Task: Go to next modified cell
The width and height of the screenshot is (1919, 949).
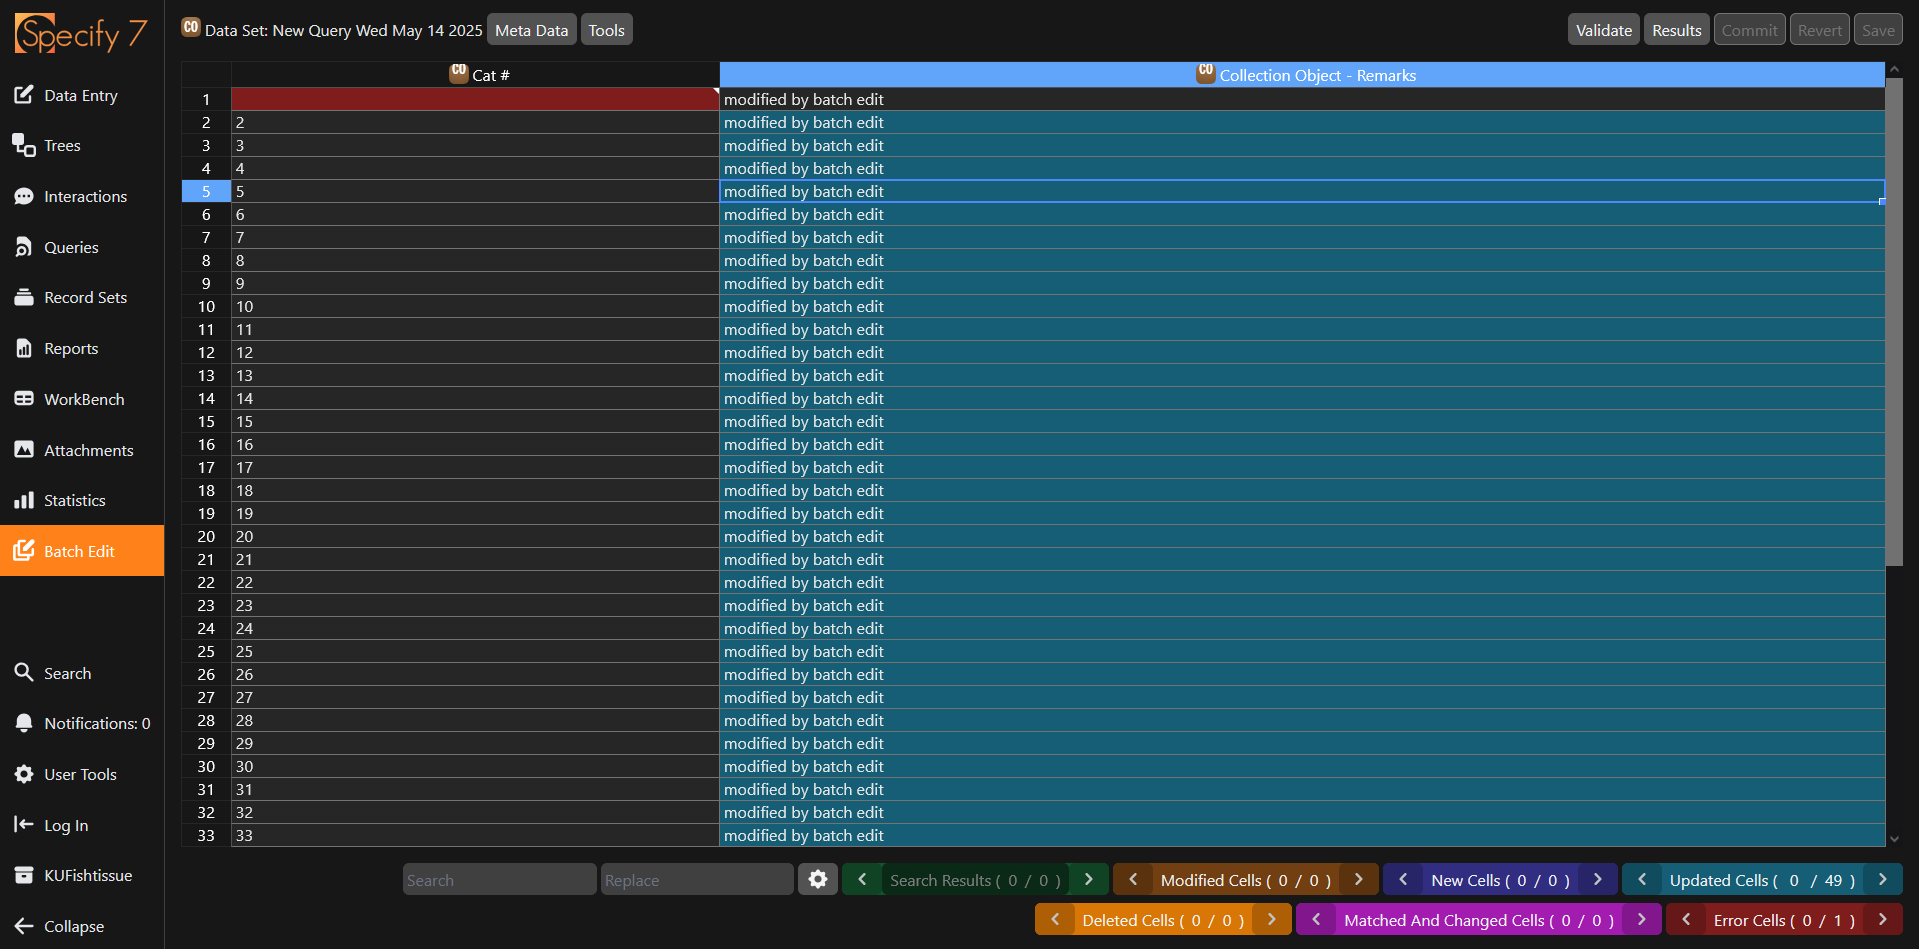Action: [1359, 879]
